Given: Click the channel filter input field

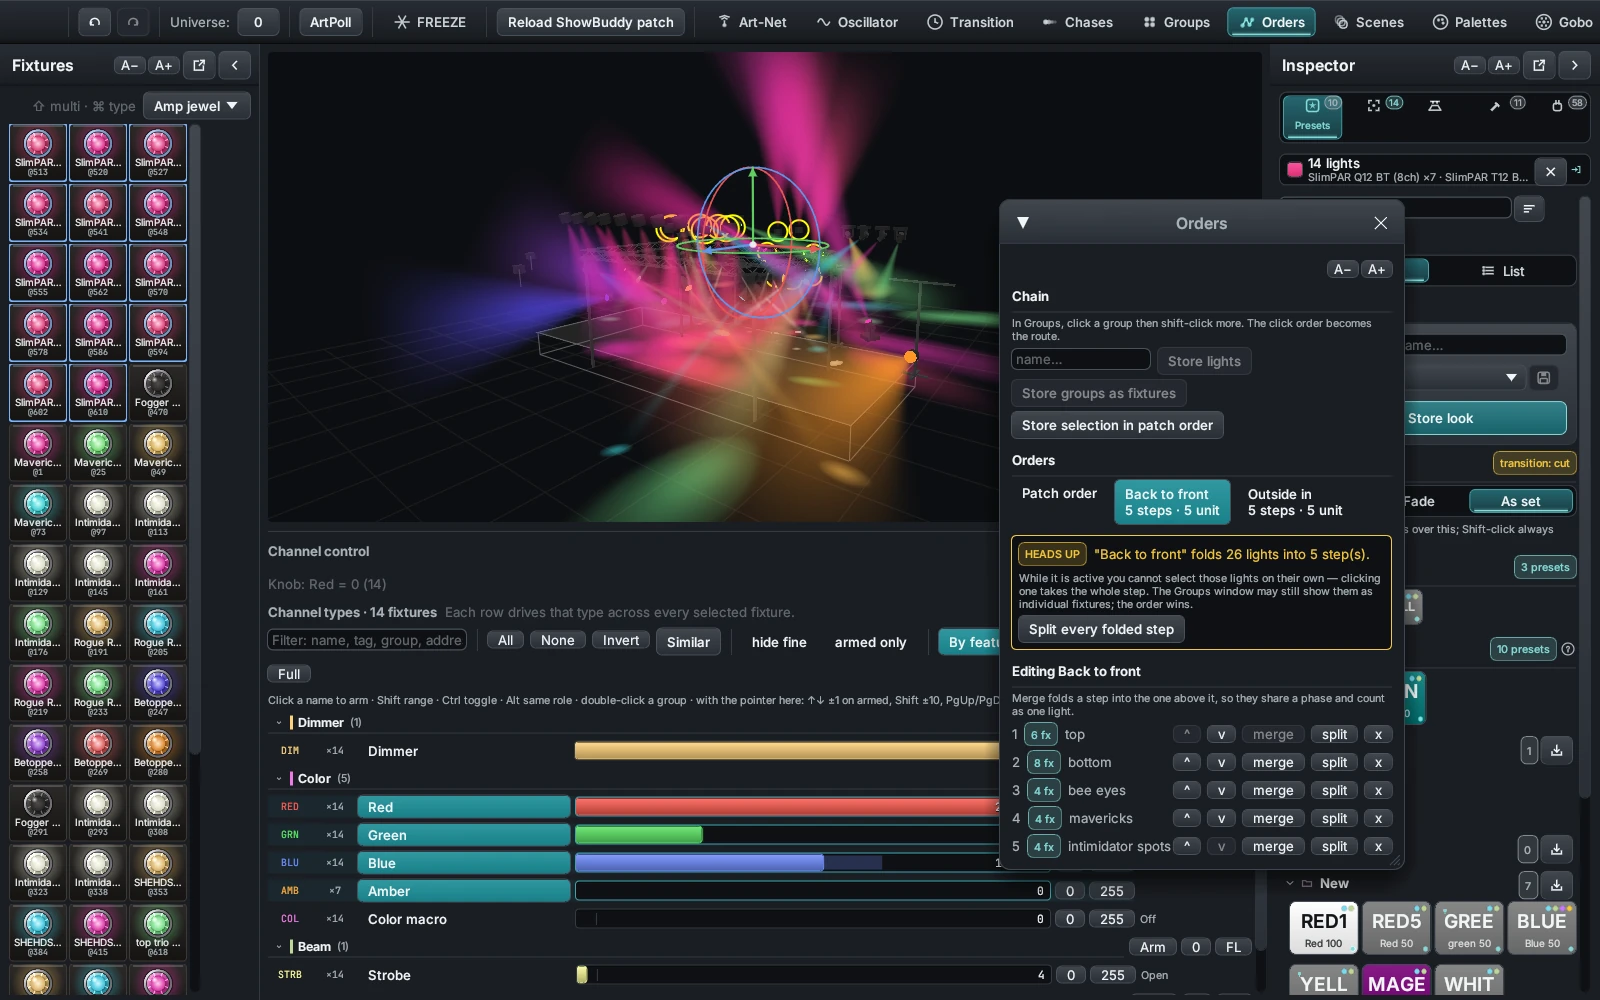Looking at the screenshot, I should click(367, 640).
